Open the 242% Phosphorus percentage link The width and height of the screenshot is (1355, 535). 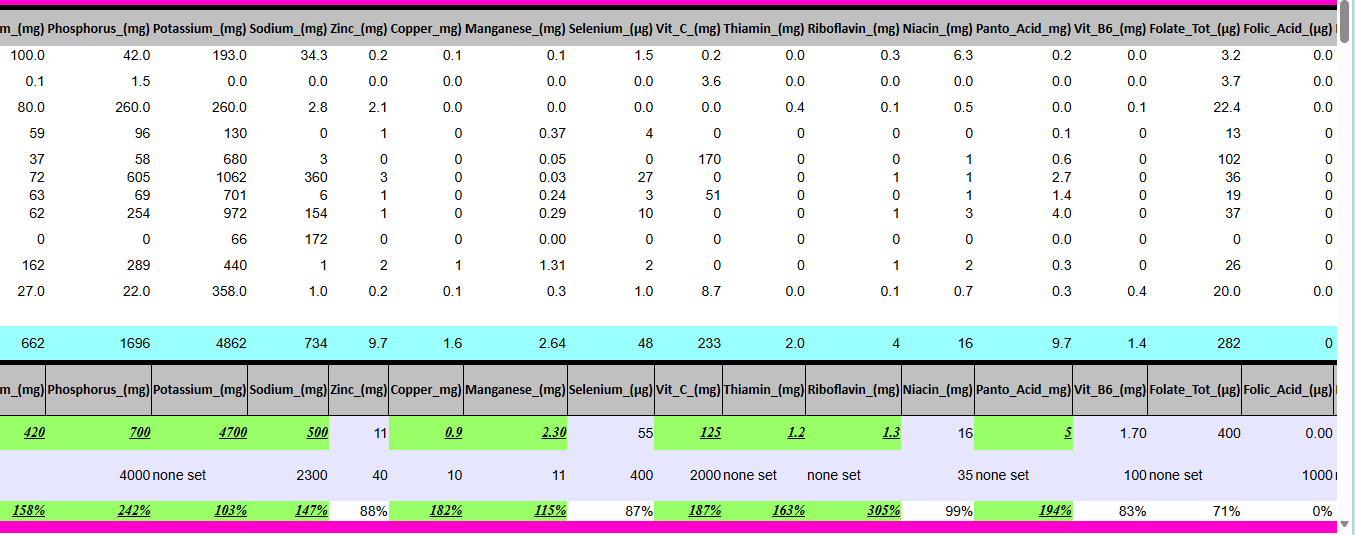pos(132,511)
